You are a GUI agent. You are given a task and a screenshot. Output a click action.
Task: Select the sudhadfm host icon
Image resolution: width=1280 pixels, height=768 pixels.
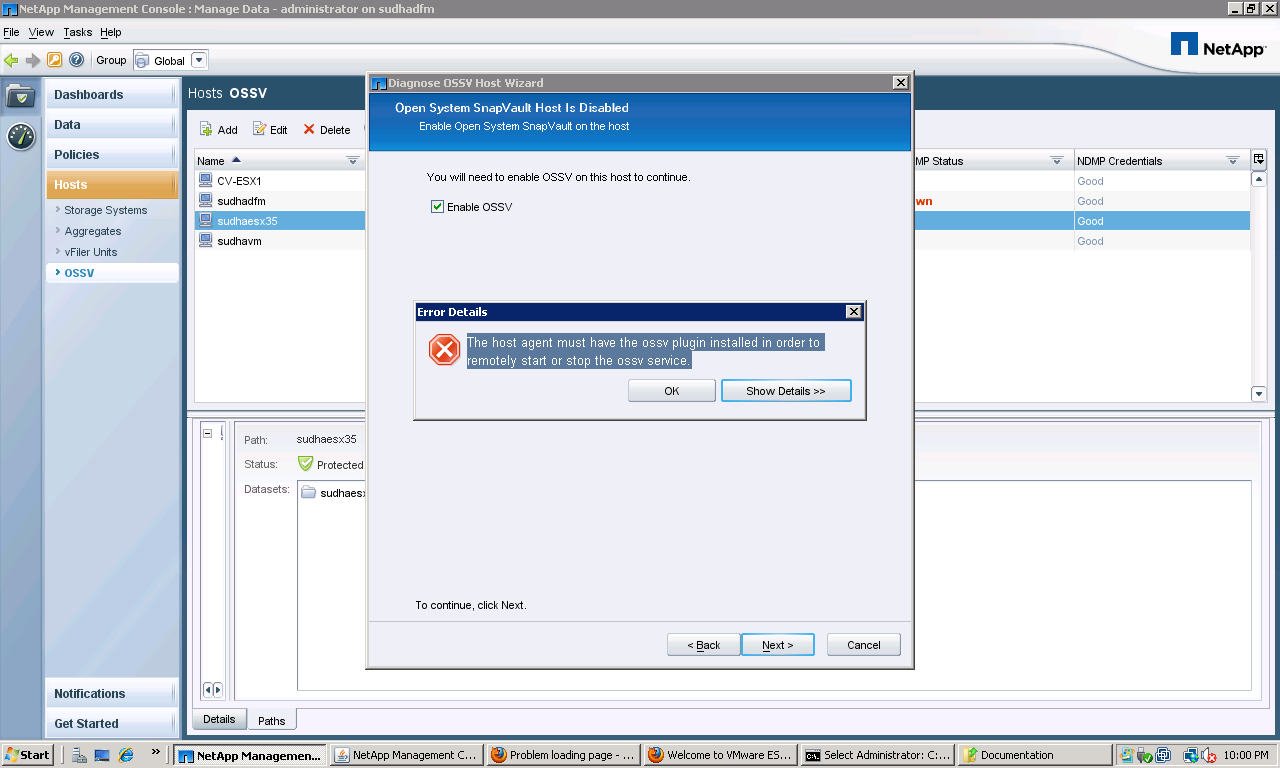[x=205, y=201]
